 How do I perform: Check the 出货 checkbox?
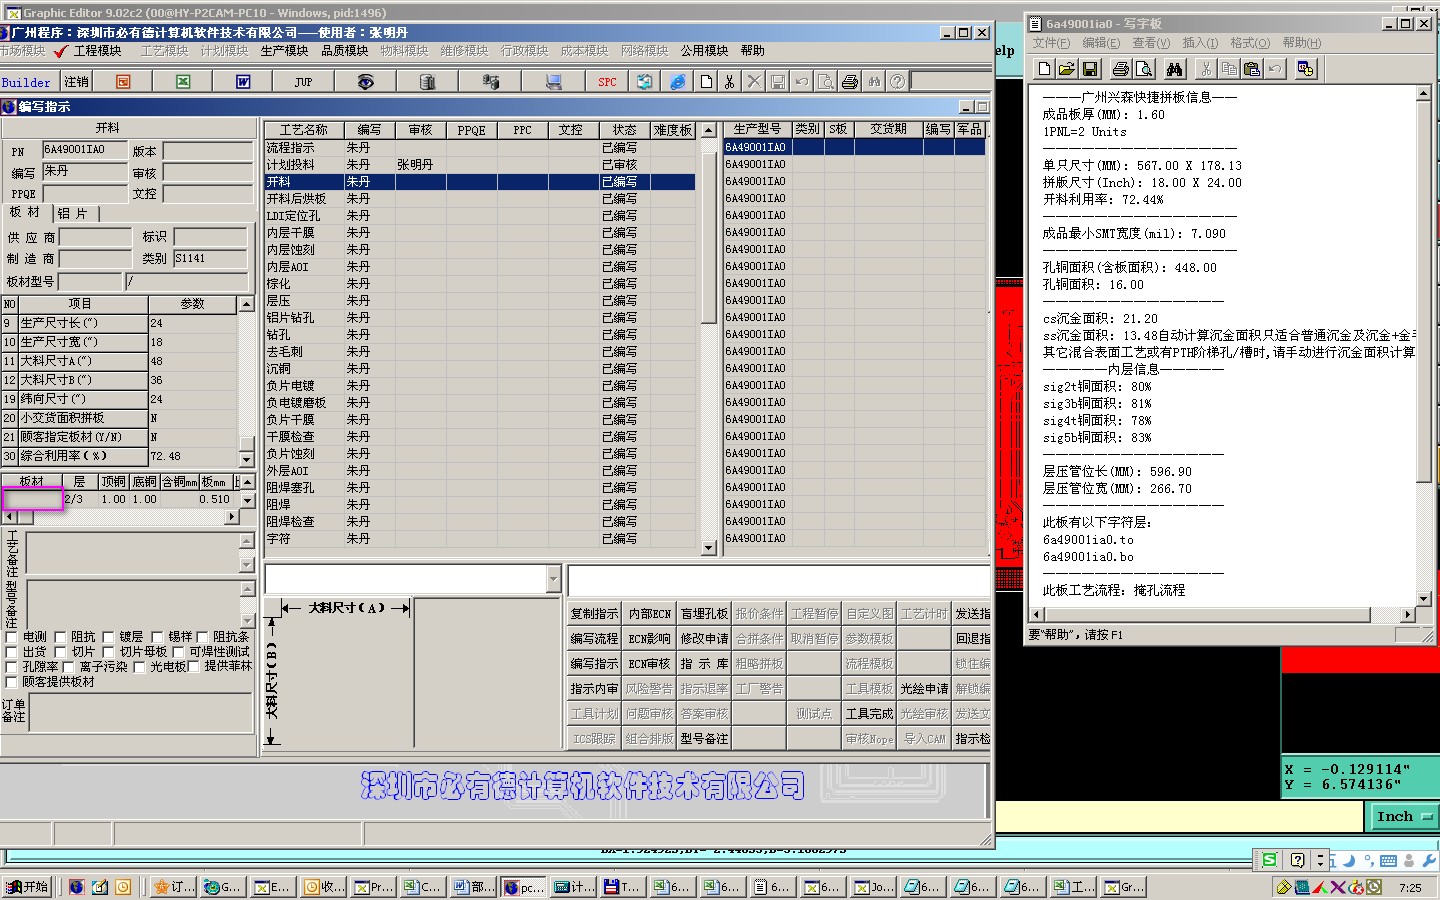[x=12, y=652]
